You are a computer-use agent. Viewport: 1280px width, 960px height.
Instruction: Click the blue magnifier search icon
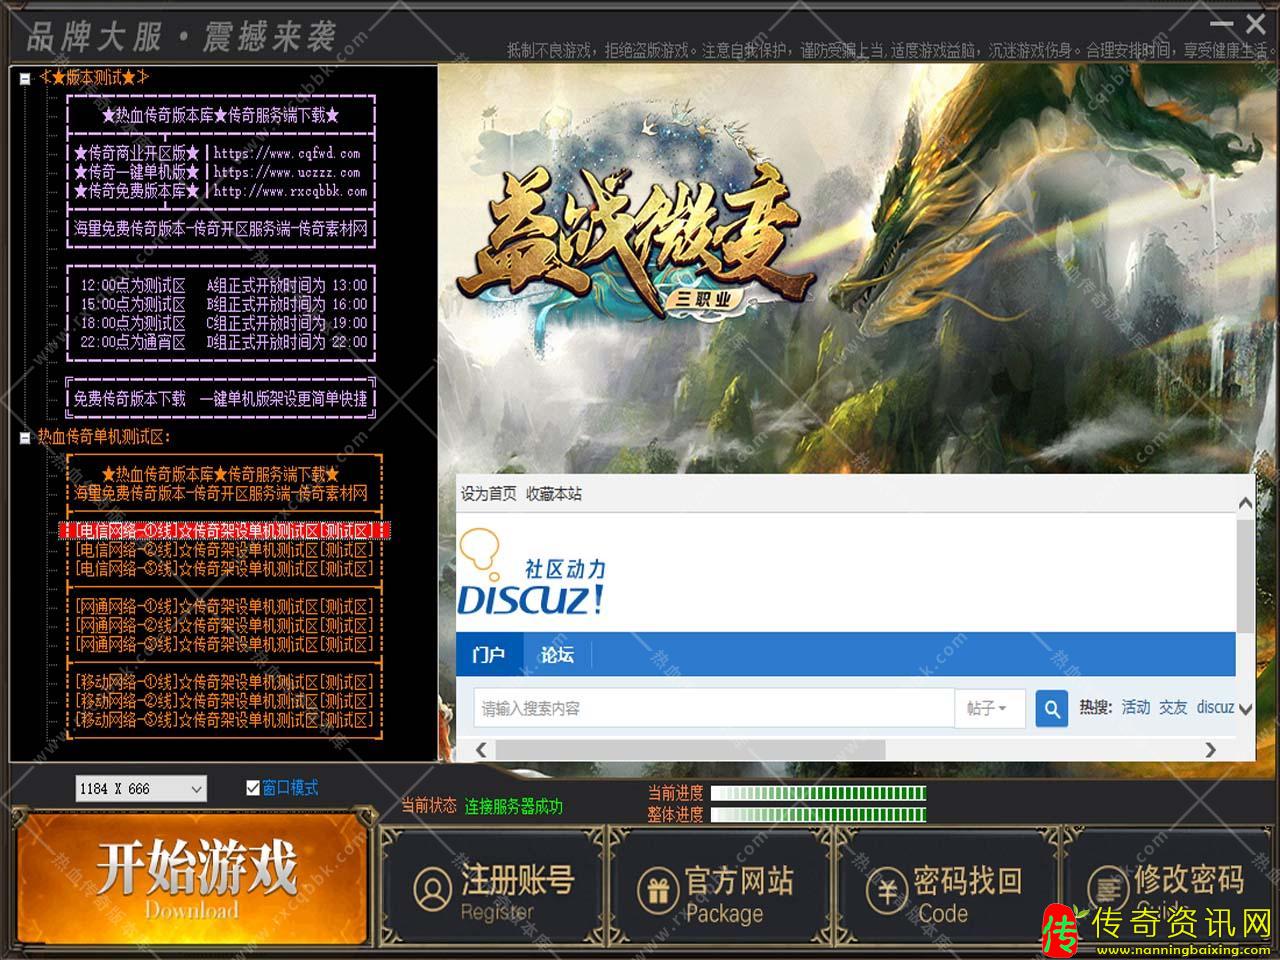(x=1051, y=708)
